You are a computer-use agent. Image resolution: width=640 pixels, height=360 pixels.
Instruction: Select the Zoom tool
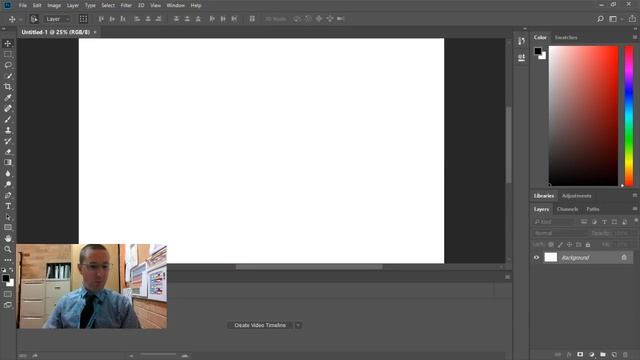(8, 249)
